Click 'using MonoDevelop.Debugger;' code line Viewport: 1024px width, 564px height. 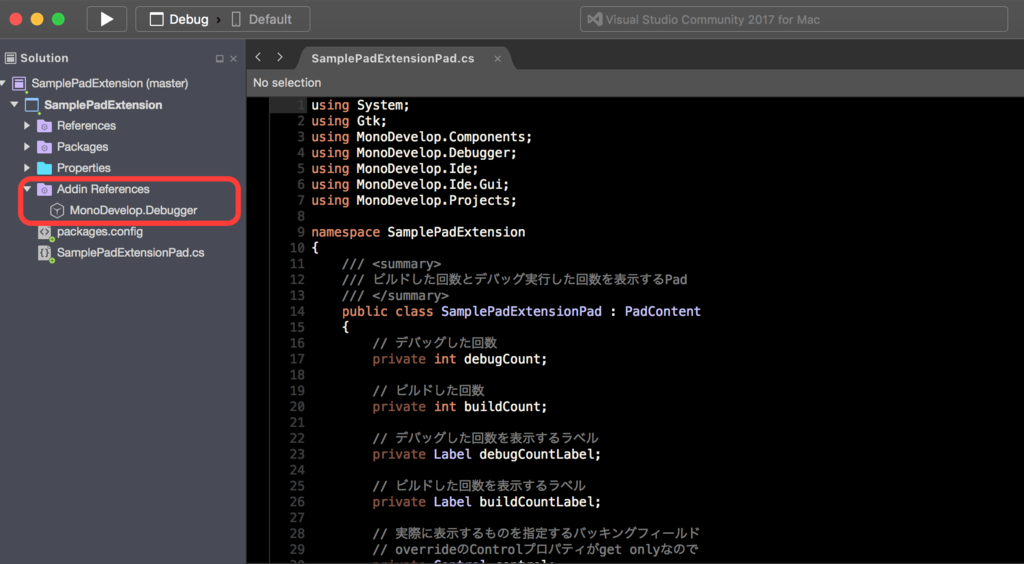(414, 153)
